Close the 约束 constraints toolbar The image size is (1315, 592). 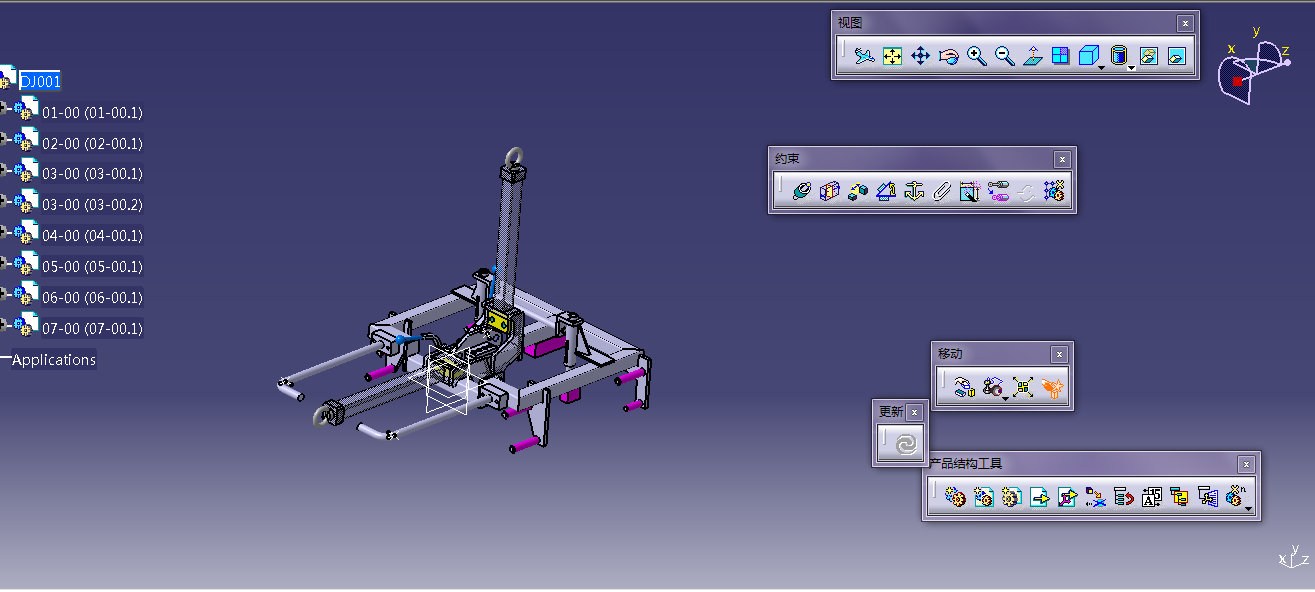click(x=1062, y=159)
